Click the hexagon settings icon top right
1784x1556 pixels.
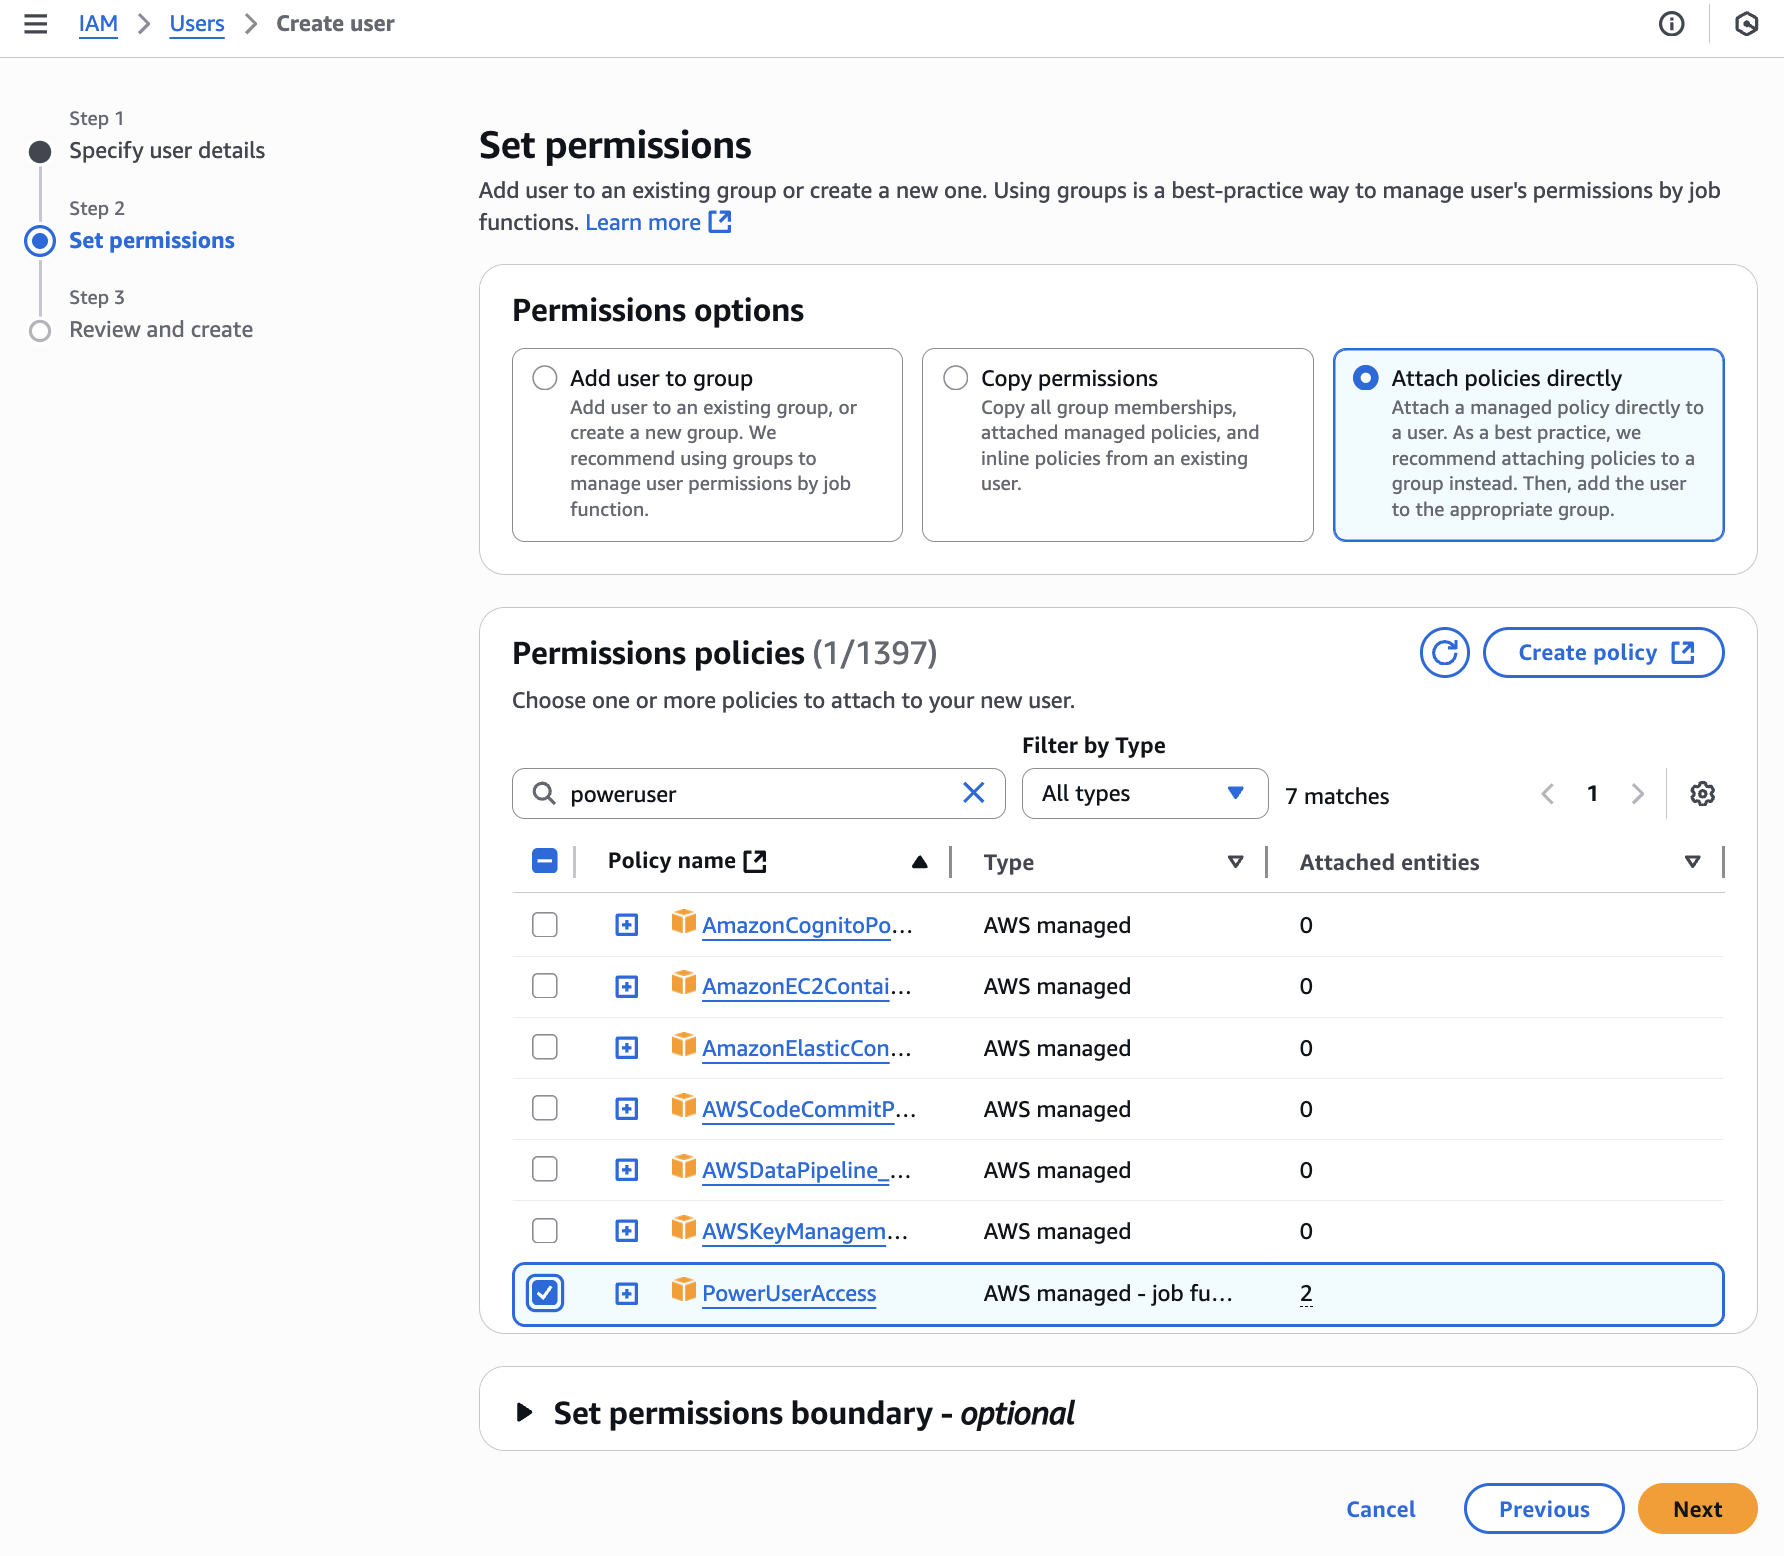(1746, 24)
